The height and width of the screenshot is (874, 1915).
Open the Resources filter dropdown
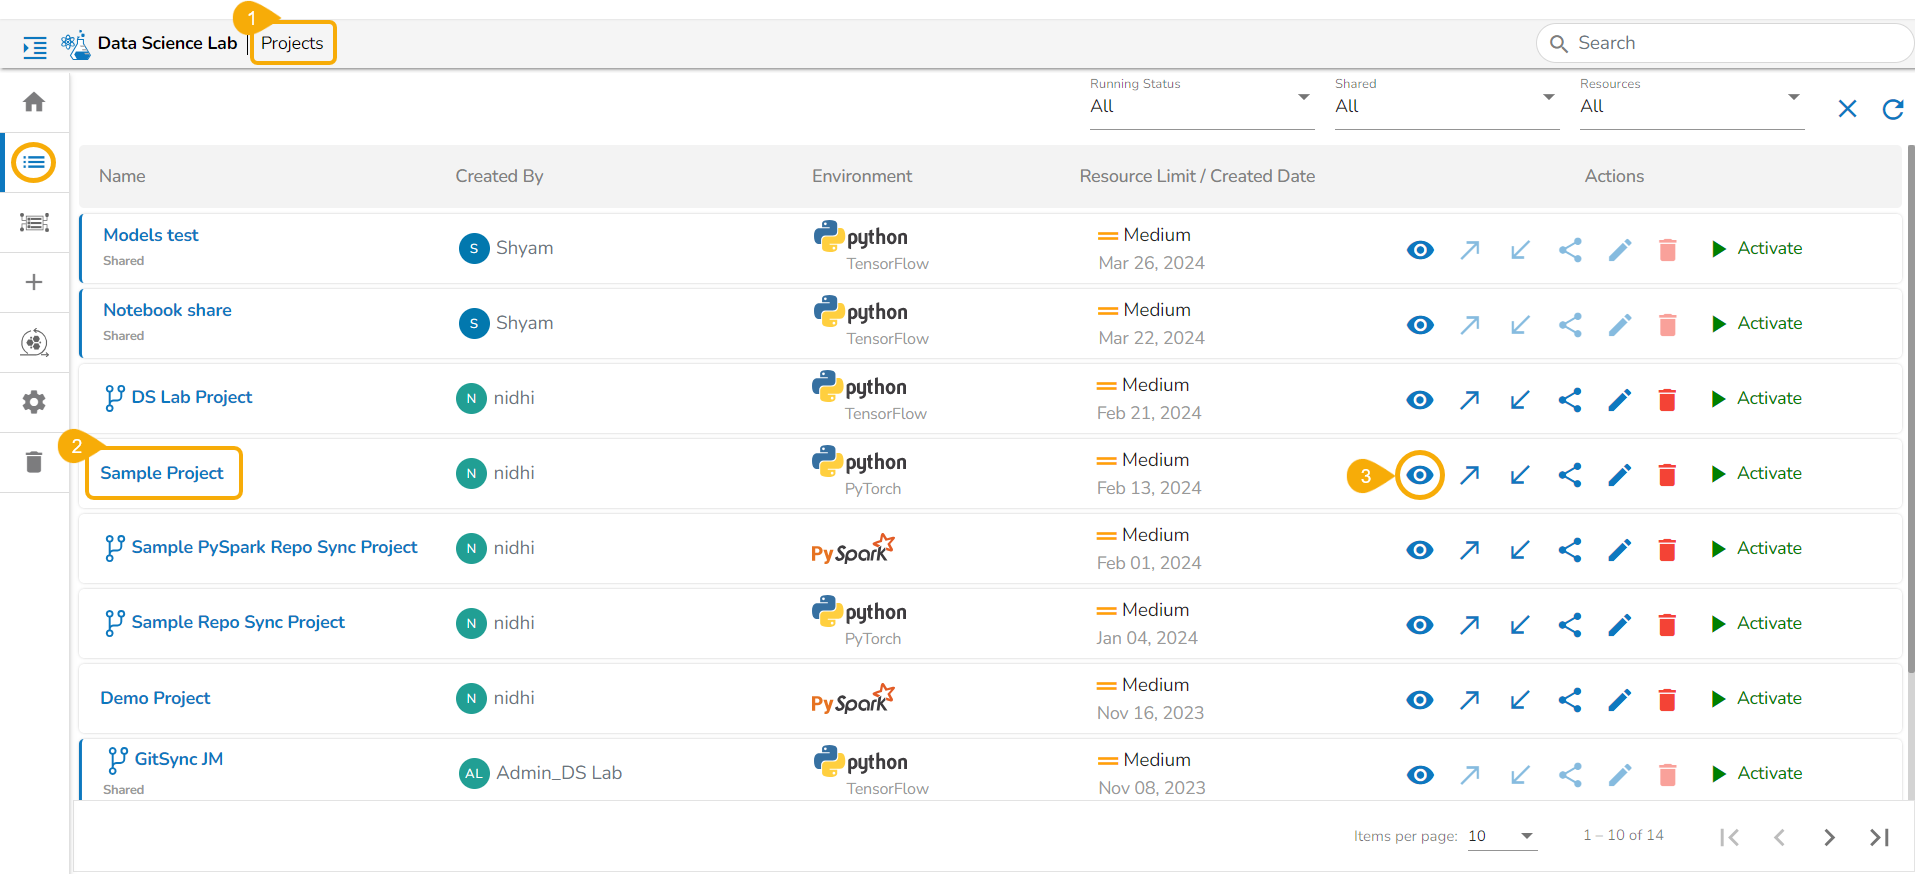click(1690, 106)
